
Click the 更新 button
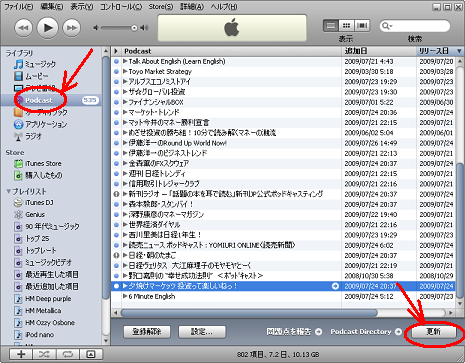point(434,332)
